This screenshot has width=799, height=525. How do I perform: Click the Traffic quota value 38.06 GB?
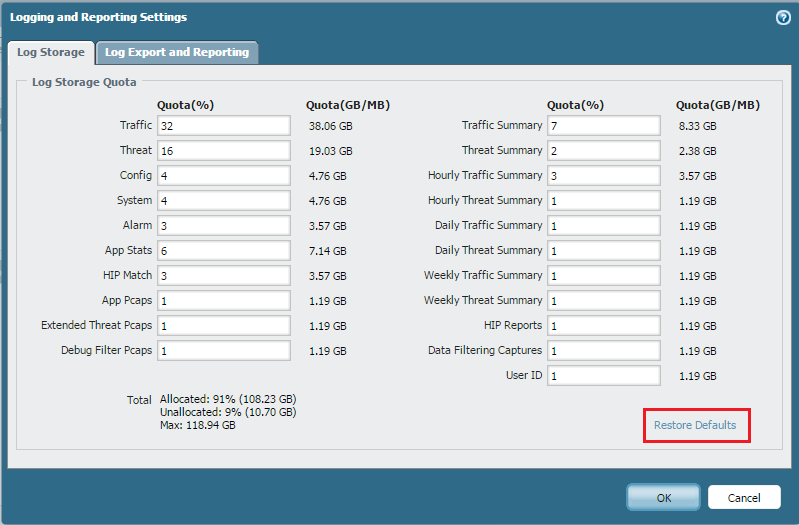[331, 126]
